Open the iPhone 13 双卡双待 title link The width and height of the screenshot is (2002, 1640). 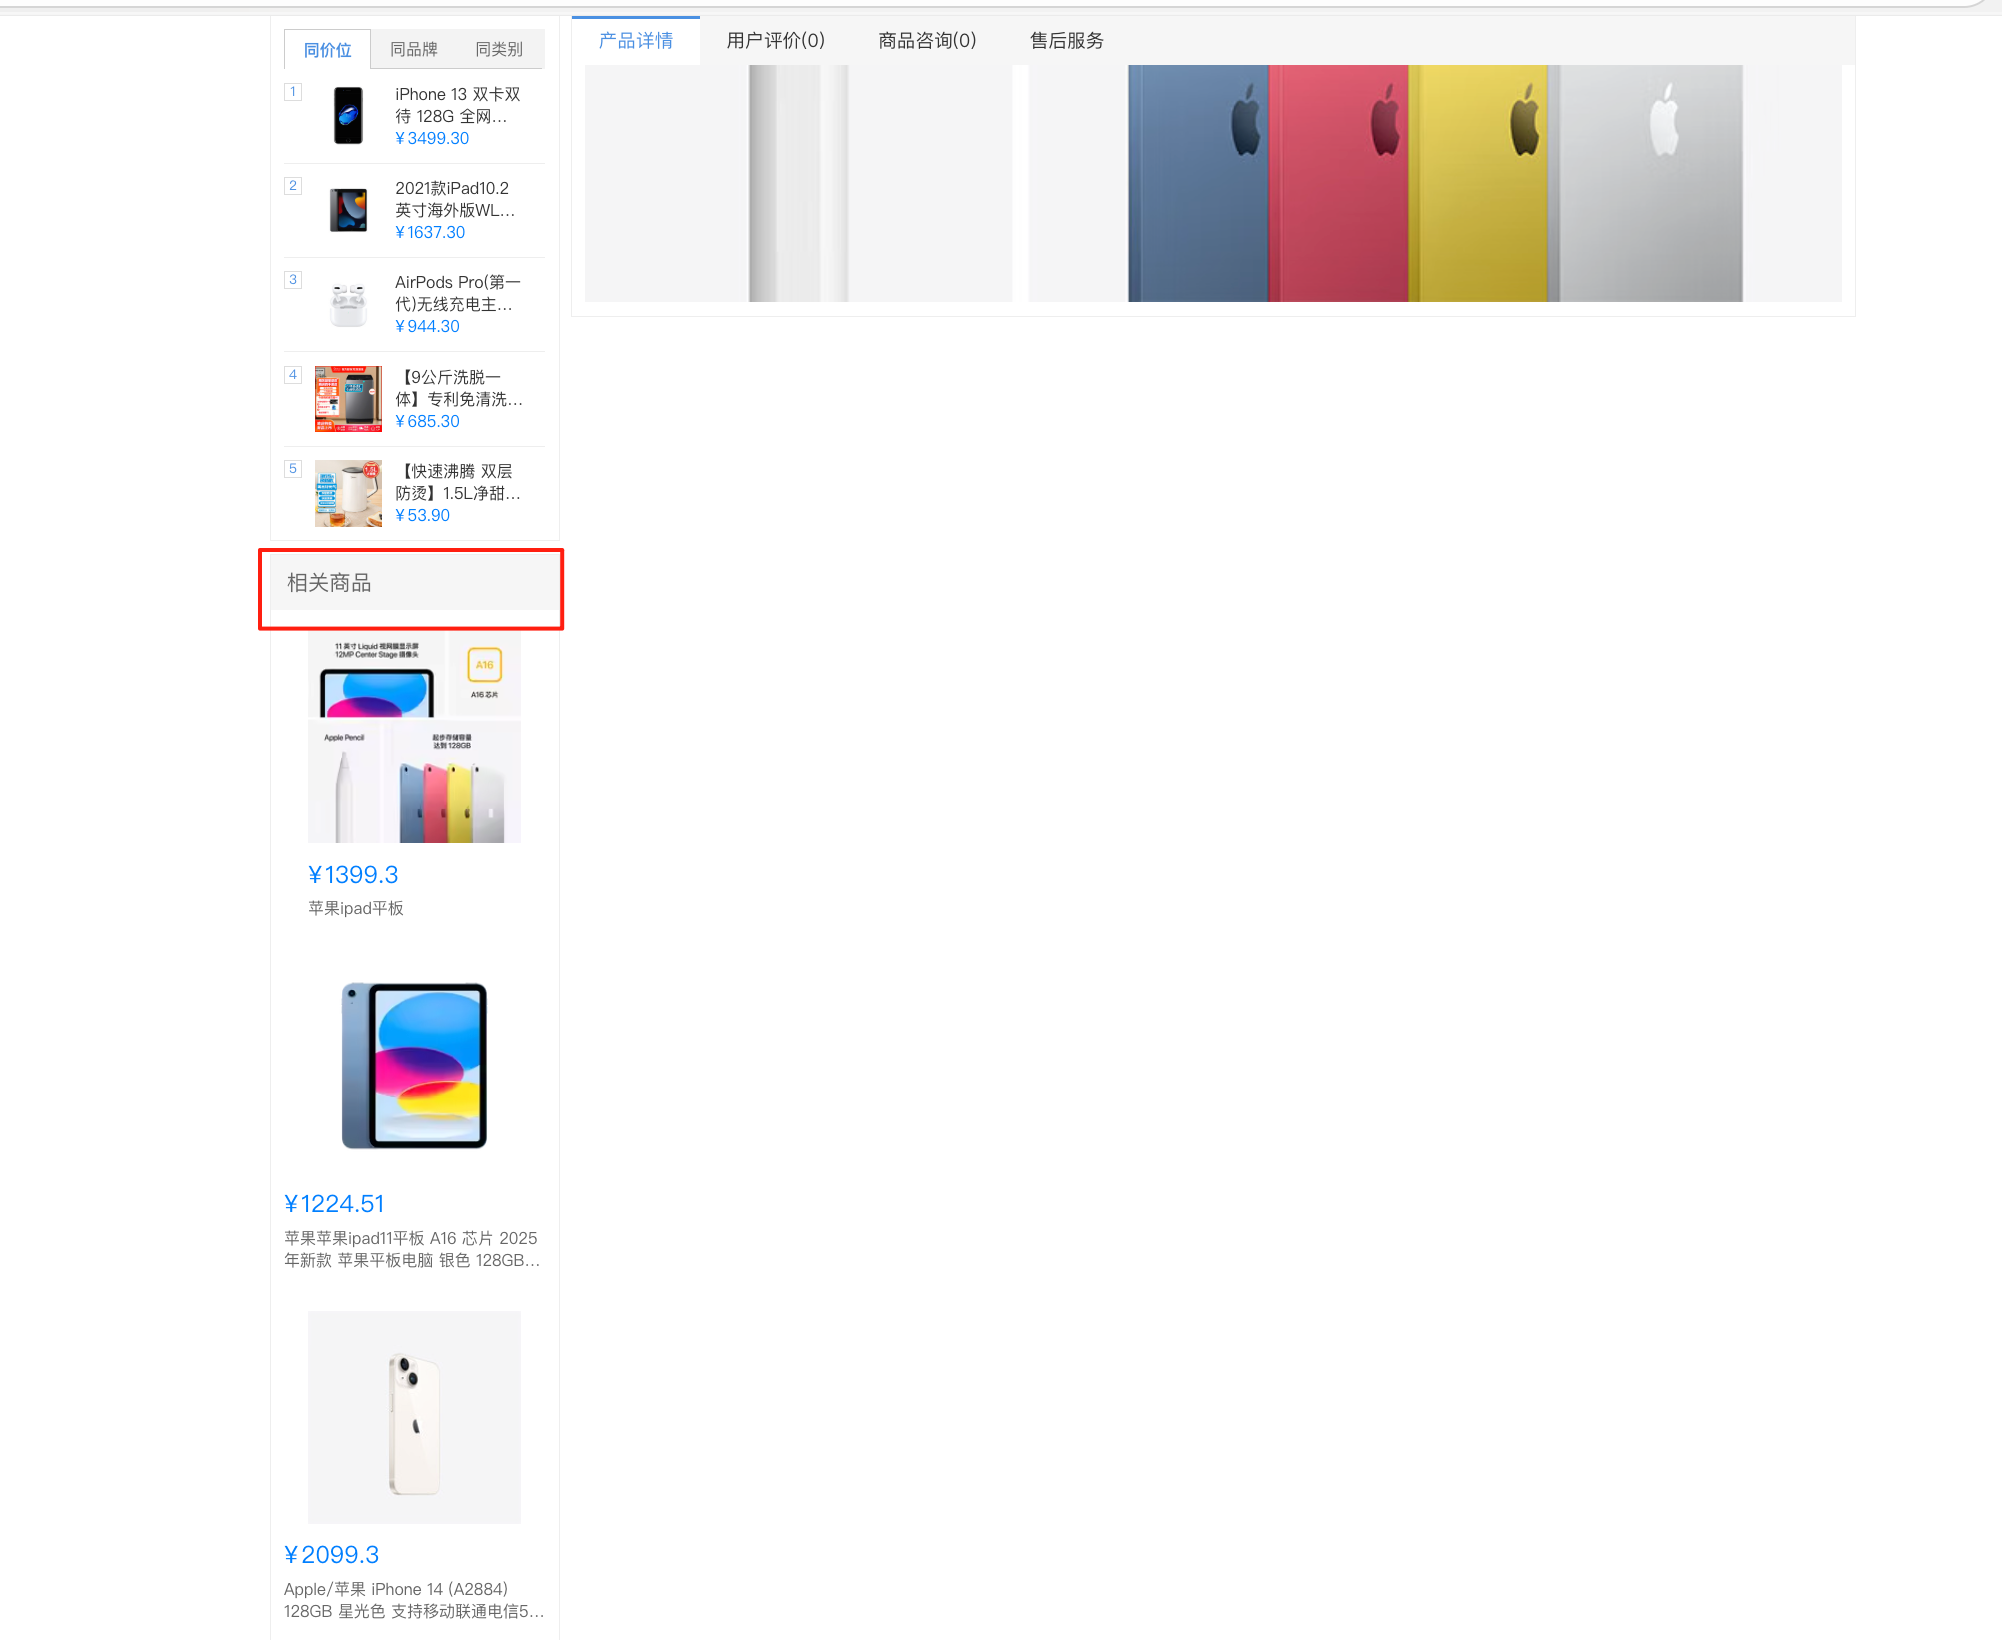[x=458, y=105]
